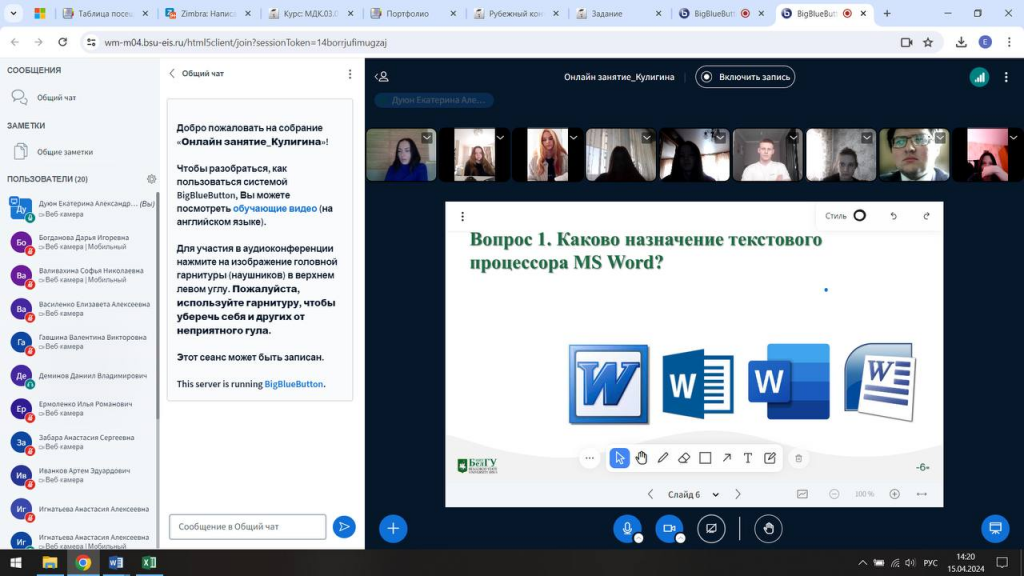Open whiteboard three-dot menu

click(x=462, y=217)
